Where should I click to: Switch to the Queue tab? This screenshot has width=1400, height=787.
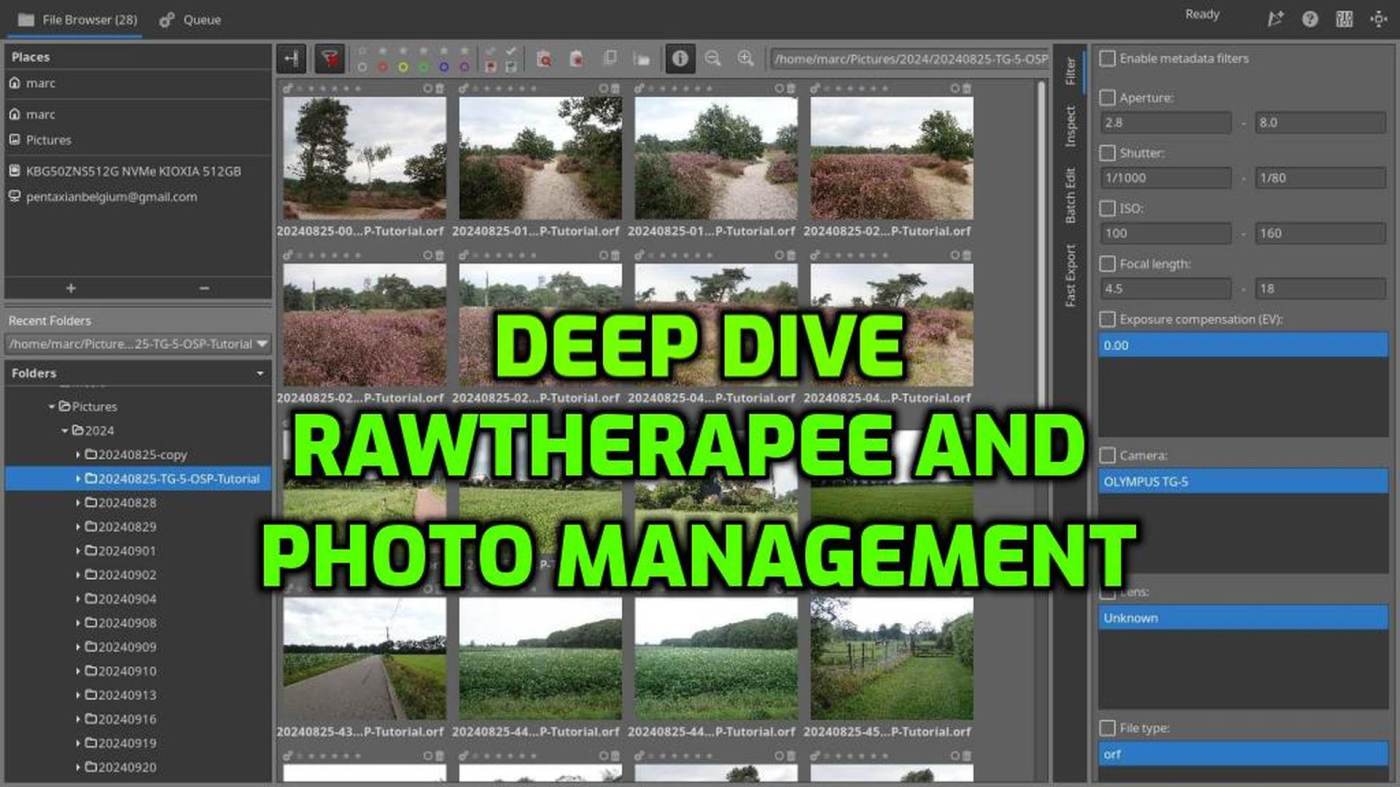[x=190, y=19]
